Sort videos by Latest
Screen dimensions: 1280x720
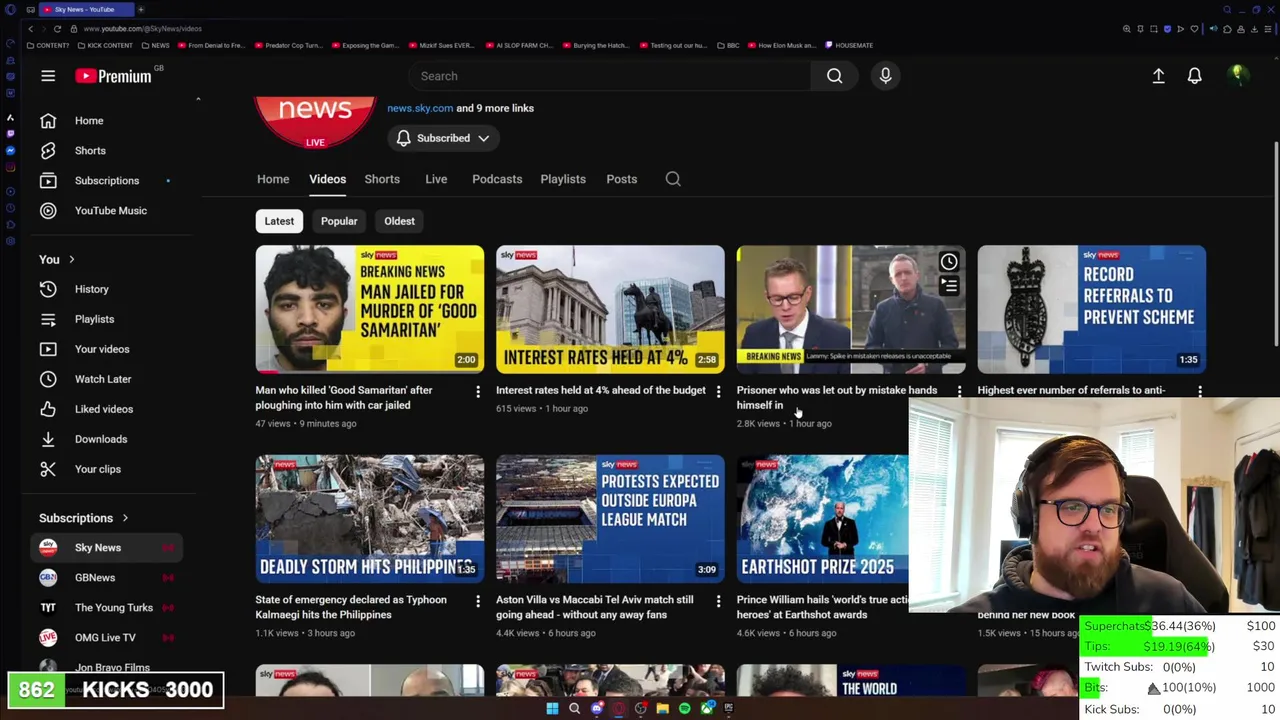[279, 221]
